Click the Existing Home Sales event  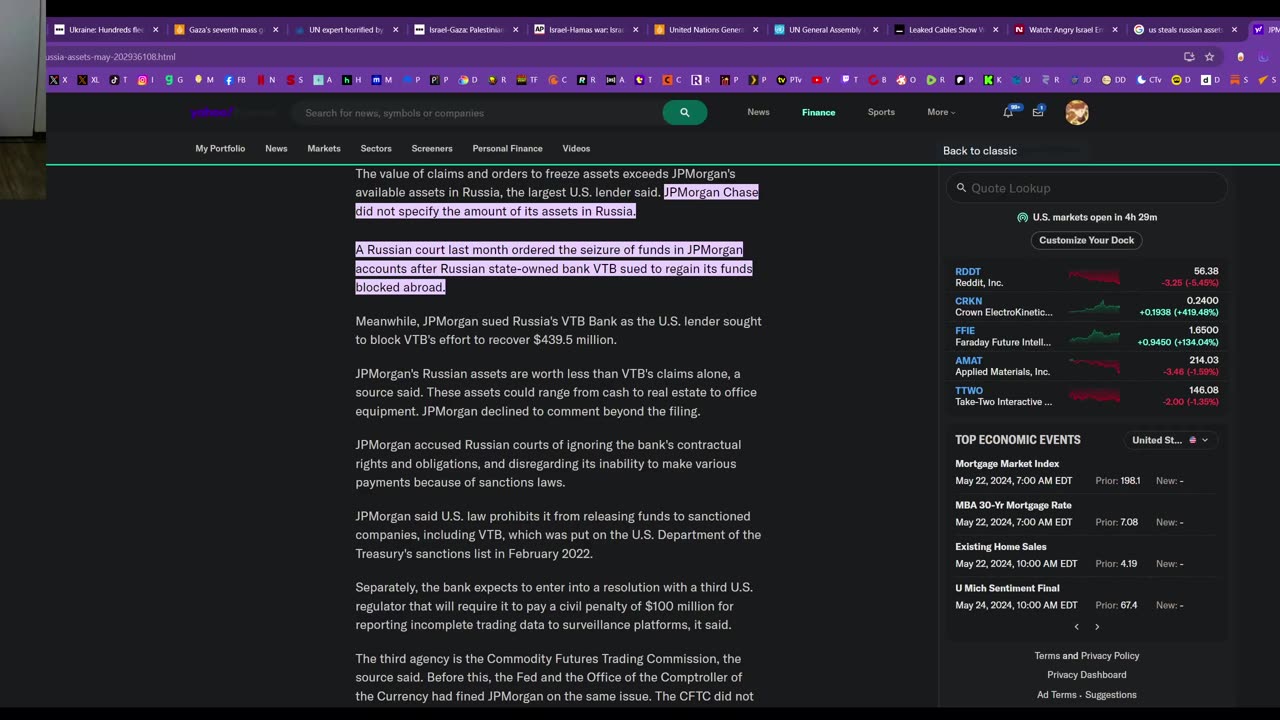pyautogui.click(x=1001, y=547)
